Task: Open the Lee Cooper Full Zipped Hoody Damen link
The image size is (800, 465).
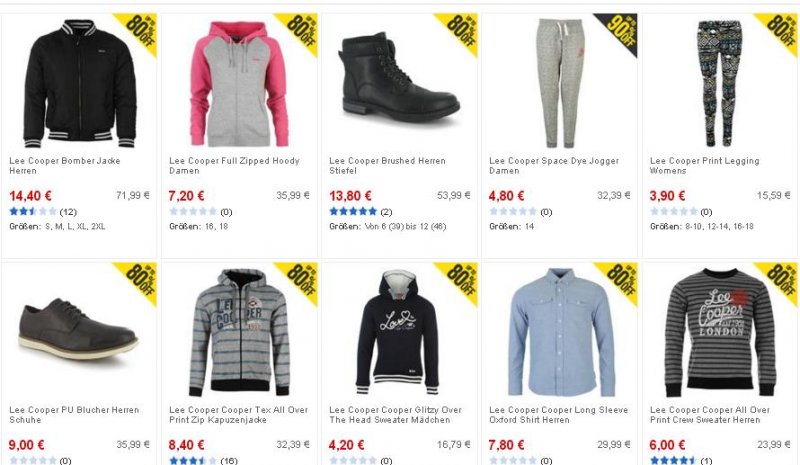Action: click(x=234, y=165)
